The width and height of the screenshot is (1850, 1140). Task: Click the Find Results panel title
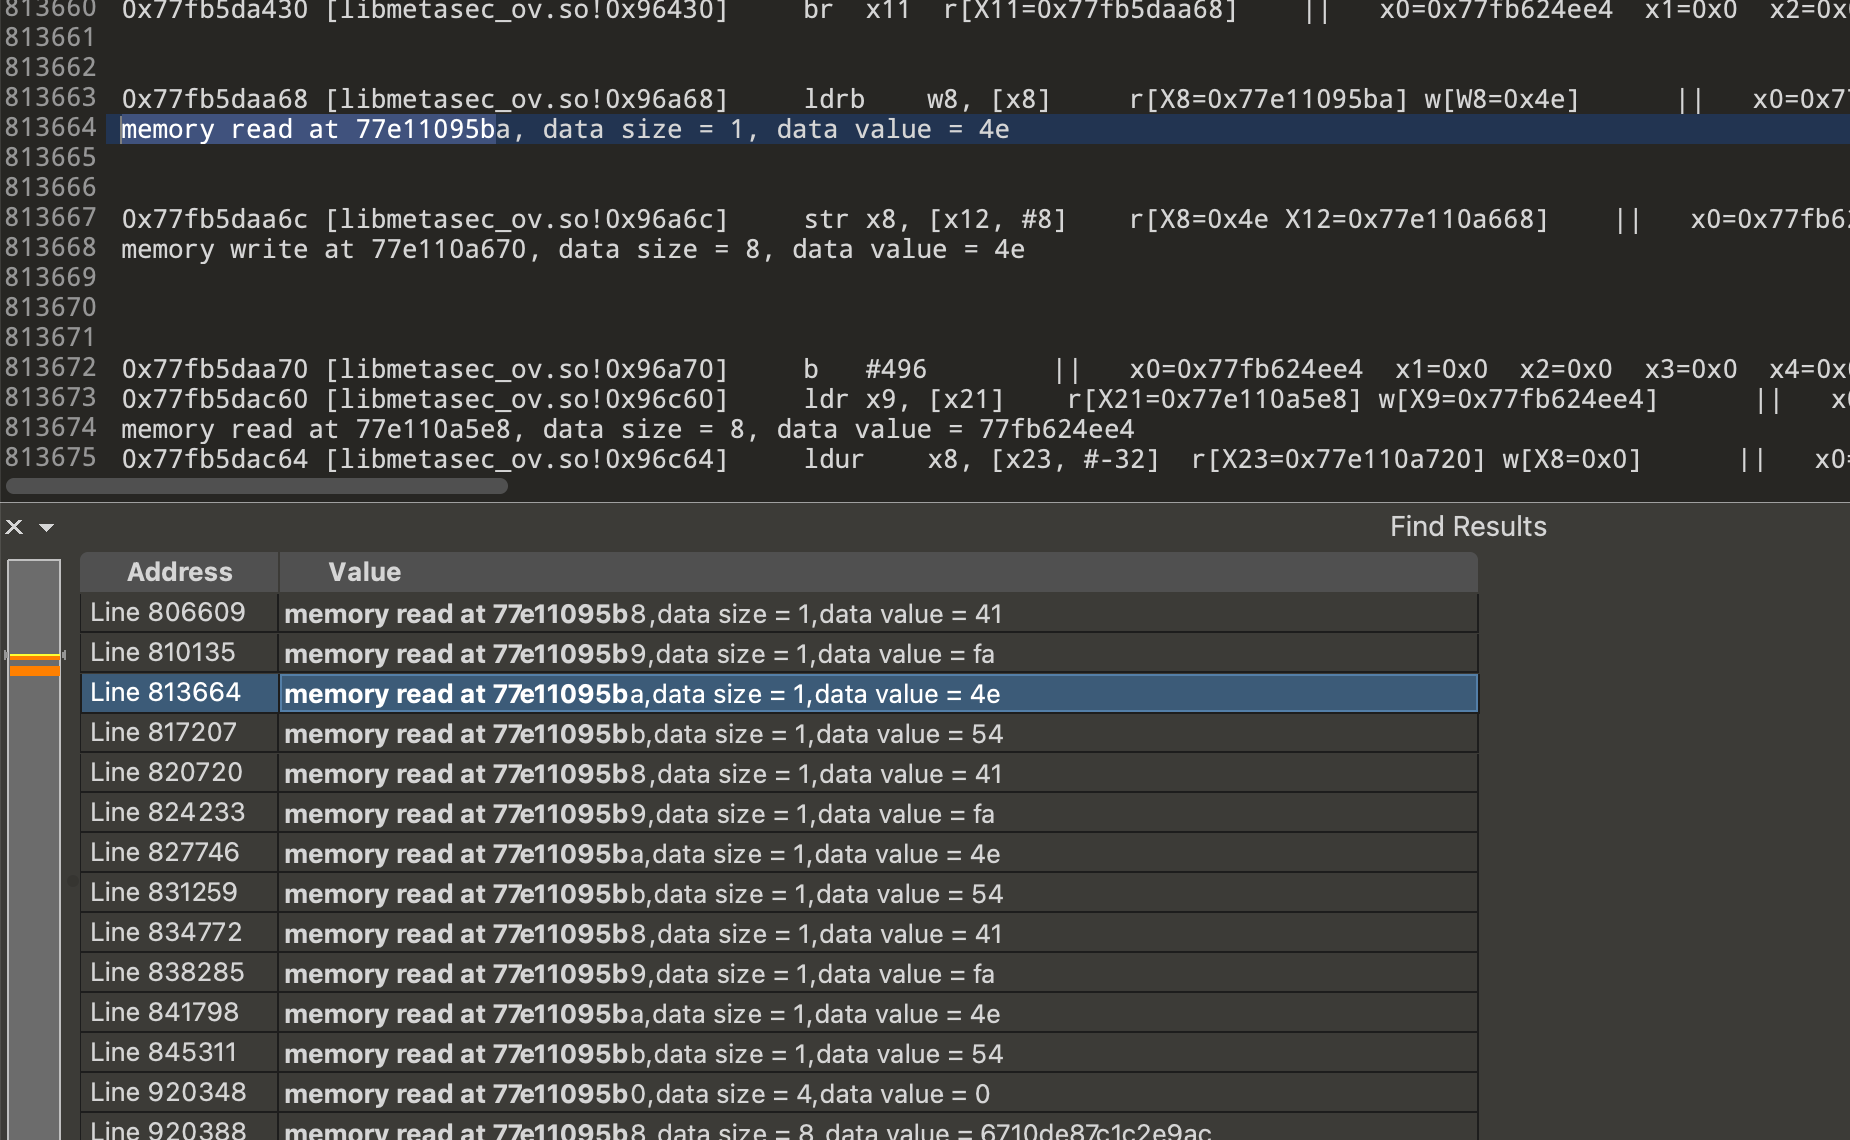(1467, 527)
